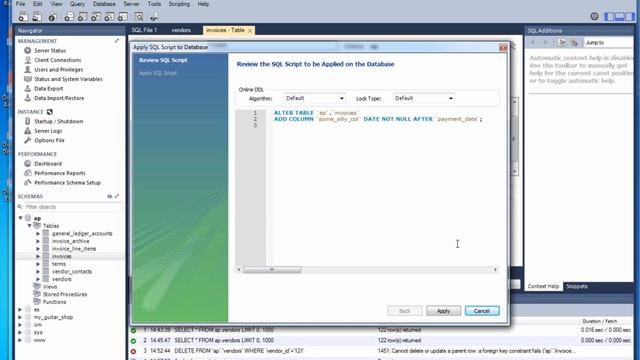Click the forward arrow in SQL Additions

pyautogui.click(x=545, y=42)
